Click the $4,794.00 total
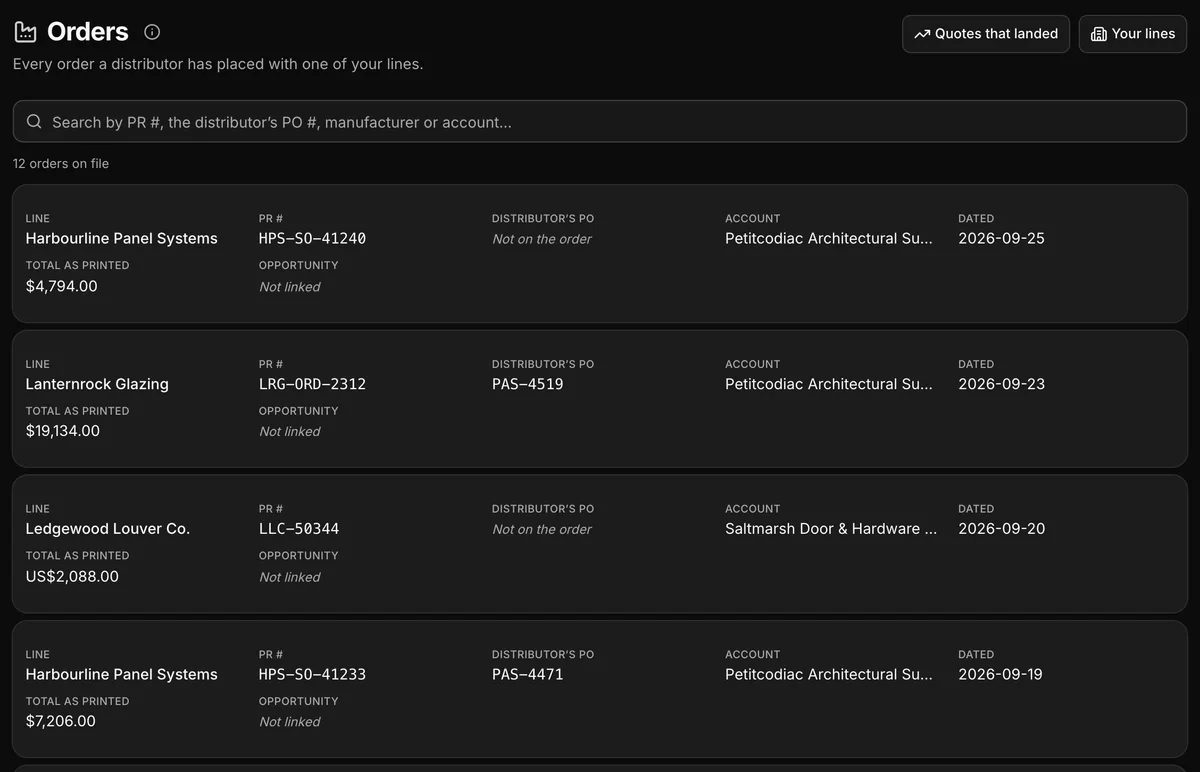The width and height of the screenshot is (1200, 772). [62, 286]
